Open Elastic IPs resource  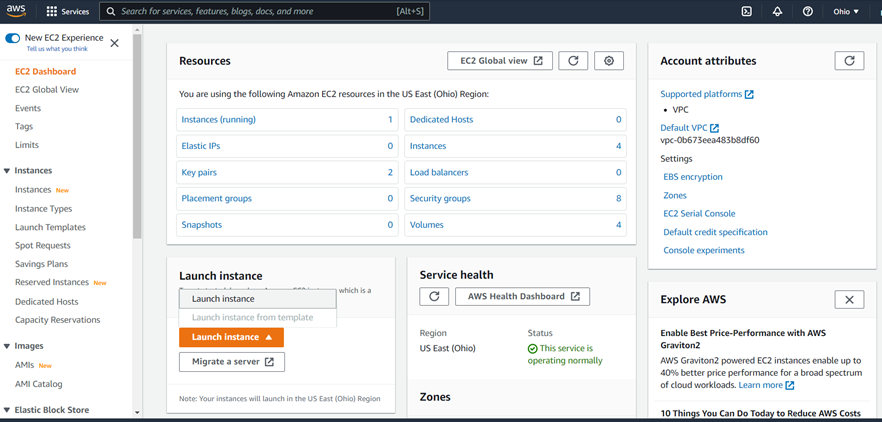(287, 146)
